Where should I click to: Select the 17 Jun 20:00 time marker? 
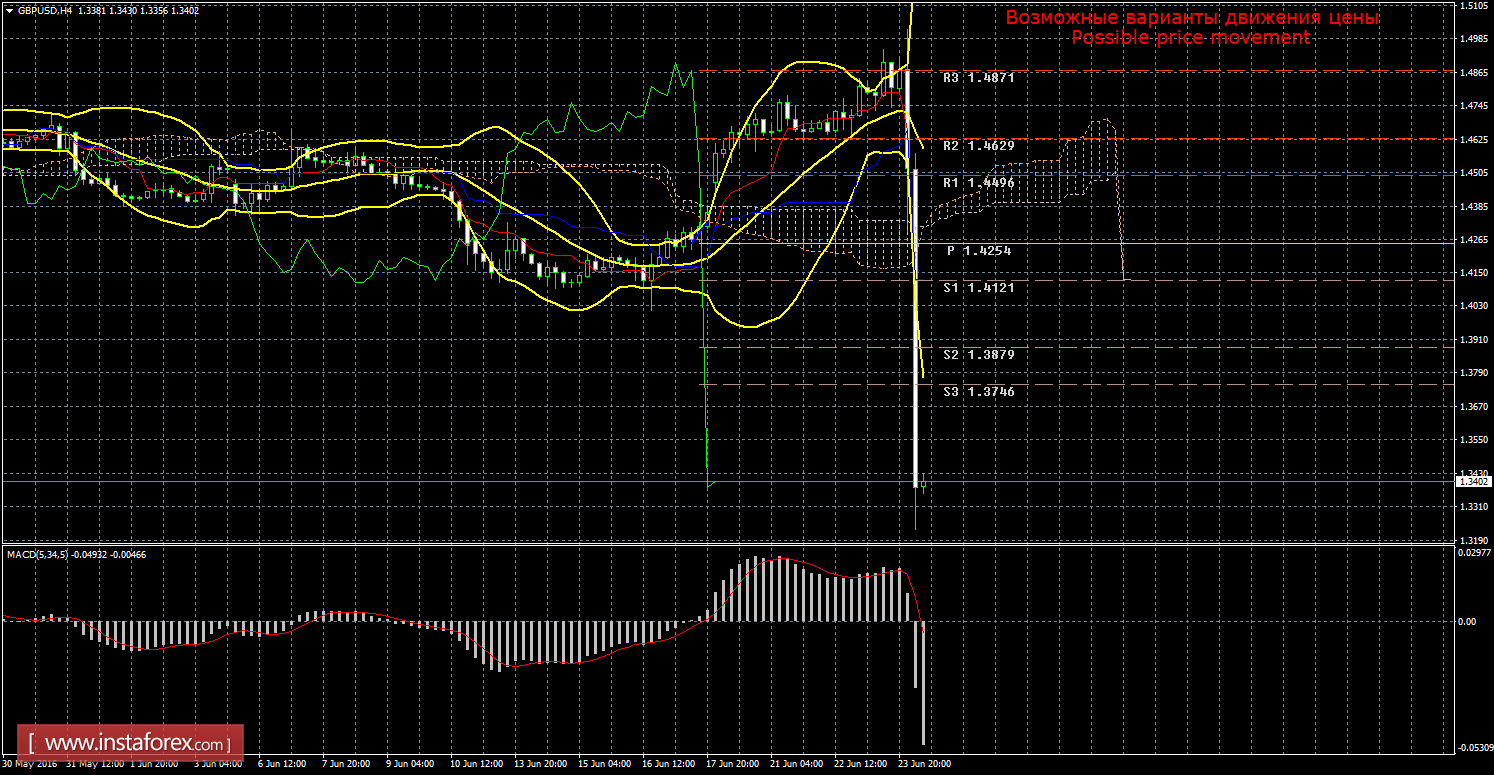(x=730, y=763)
